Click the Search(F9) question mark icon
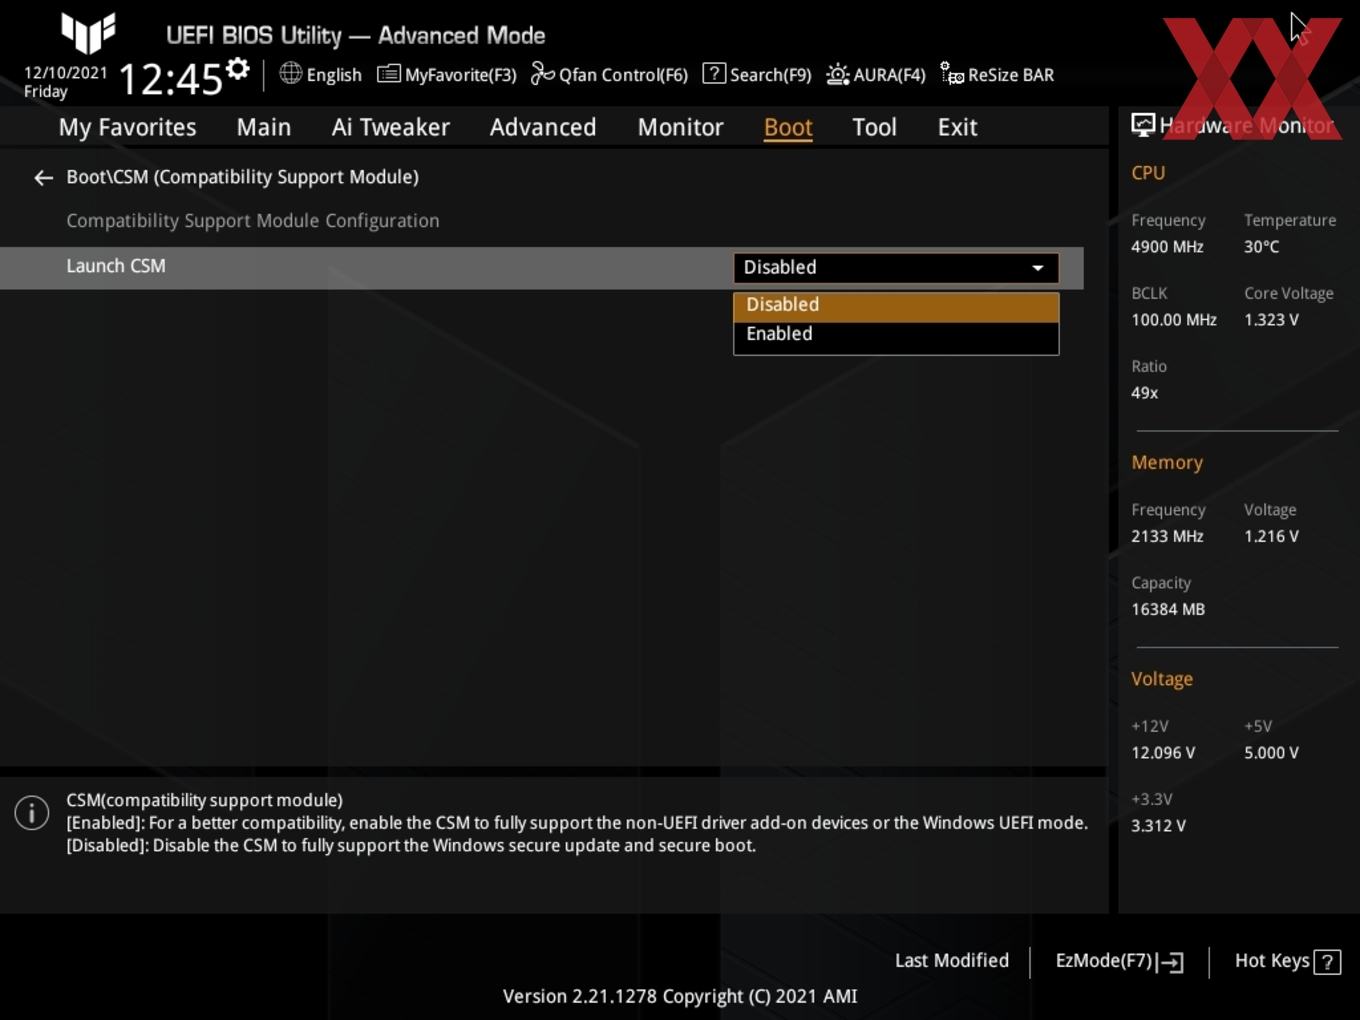Screen dimensions: 1360x1020 pos(714,73)
